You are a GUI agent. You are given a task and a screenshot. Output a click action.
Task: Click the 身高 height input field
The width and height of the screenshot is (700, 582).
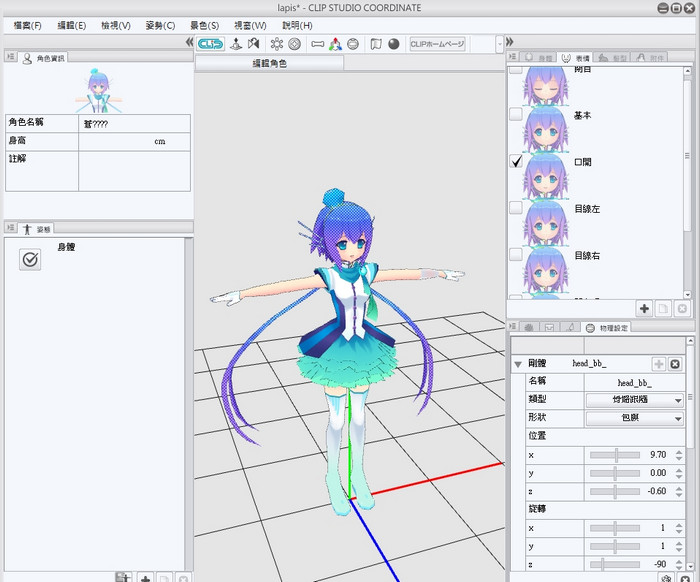(134, 141)
